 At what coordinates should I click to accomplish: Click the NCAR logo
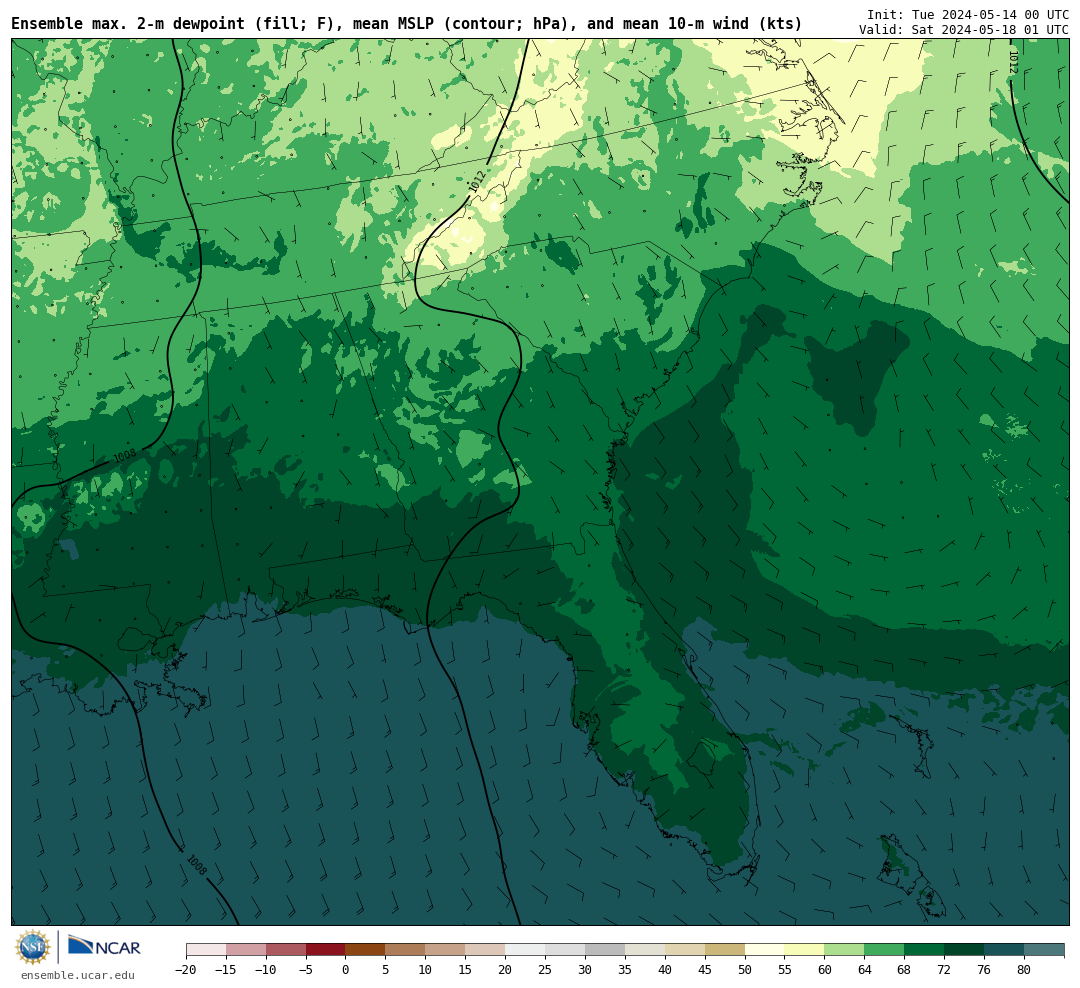[x=104, y=947]
